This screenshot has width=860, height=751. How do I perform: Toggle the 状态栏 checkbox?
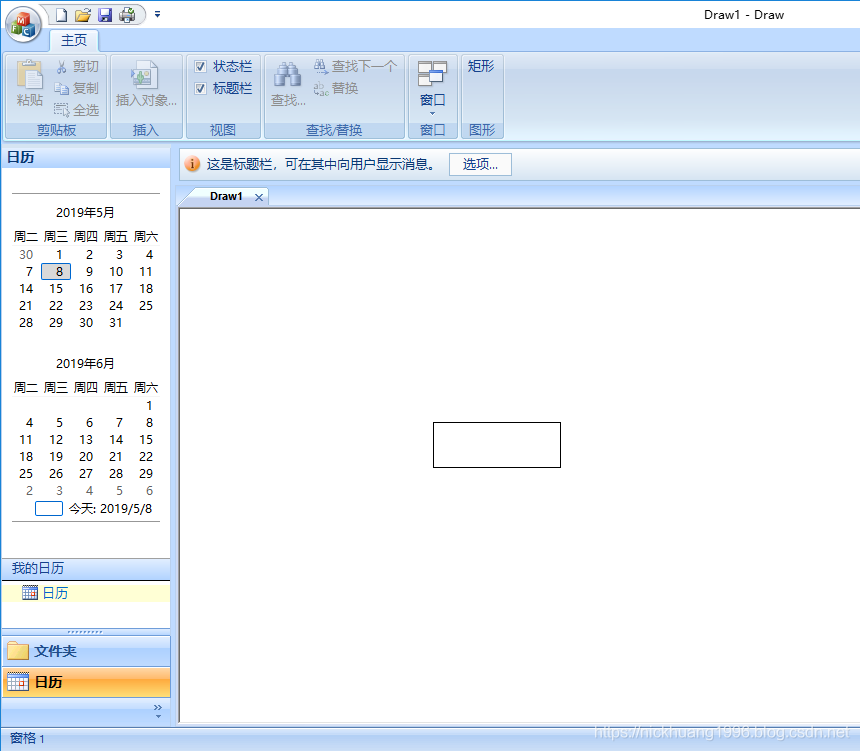pyautogui.click(x=200, y=66)
